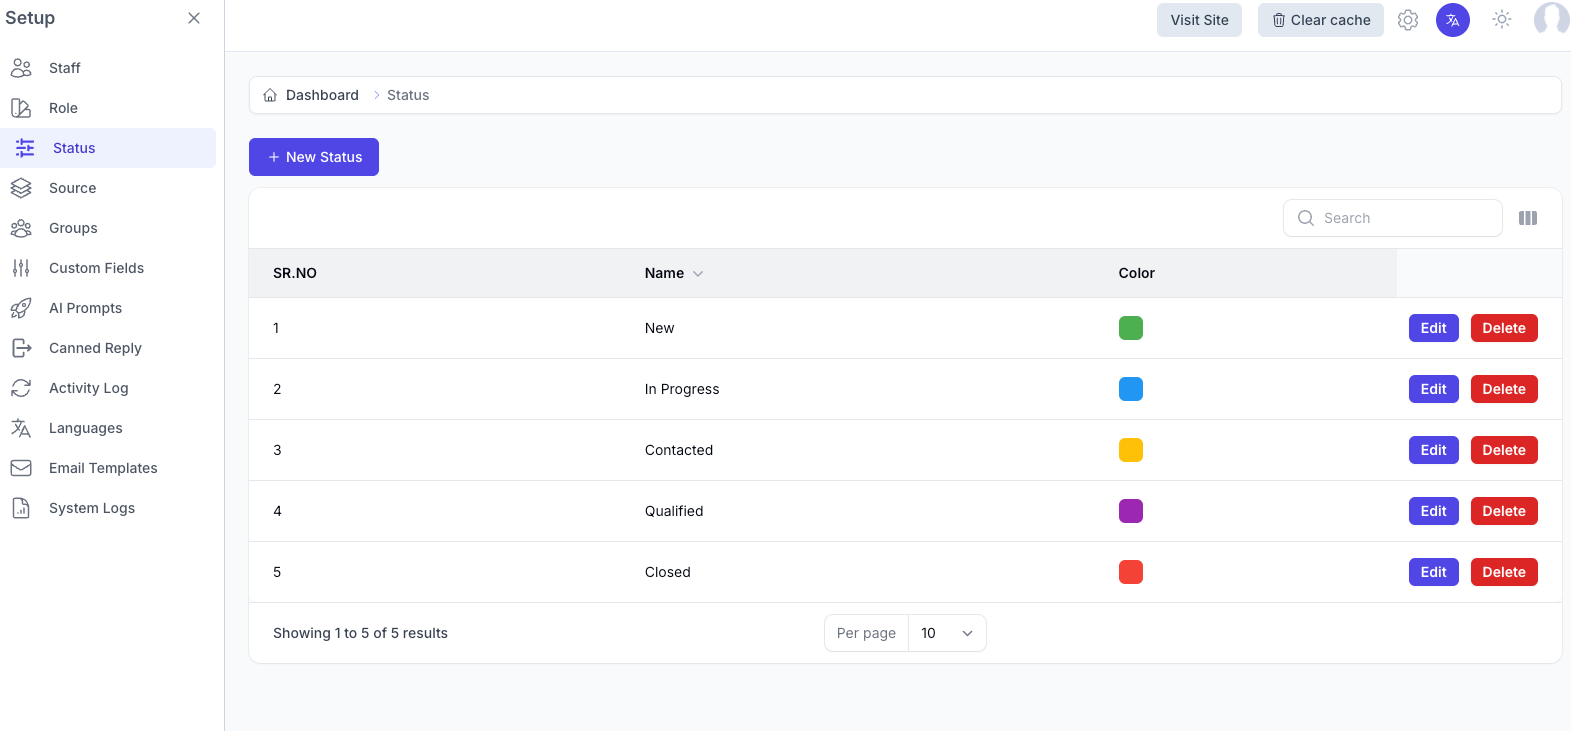The width and height of the screenshot is (1571, 731).
Task: Click blue swatch for In Progress
Action: click(x=1131, y=389)
